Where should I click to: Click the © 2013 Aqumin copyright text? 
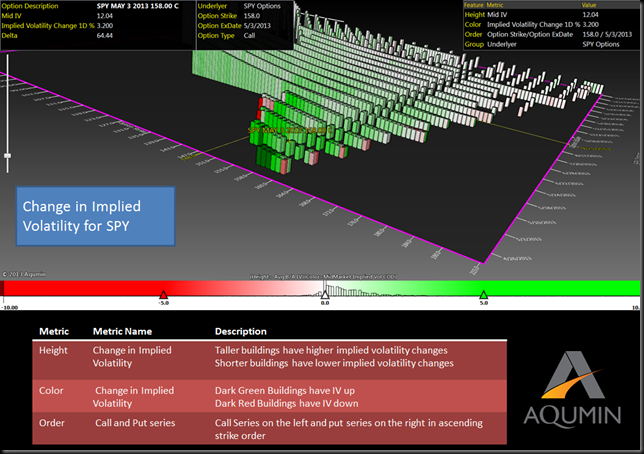point(24,274)
